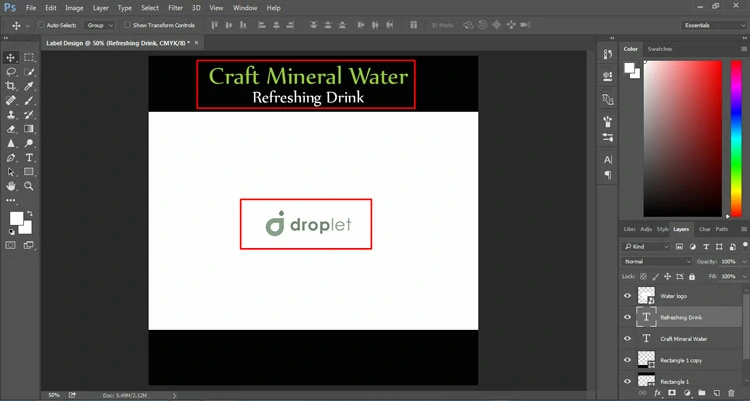The image size is (750, 401).
Task: Hide the Craft Mineral Water layer
Action: coord(628,339)
